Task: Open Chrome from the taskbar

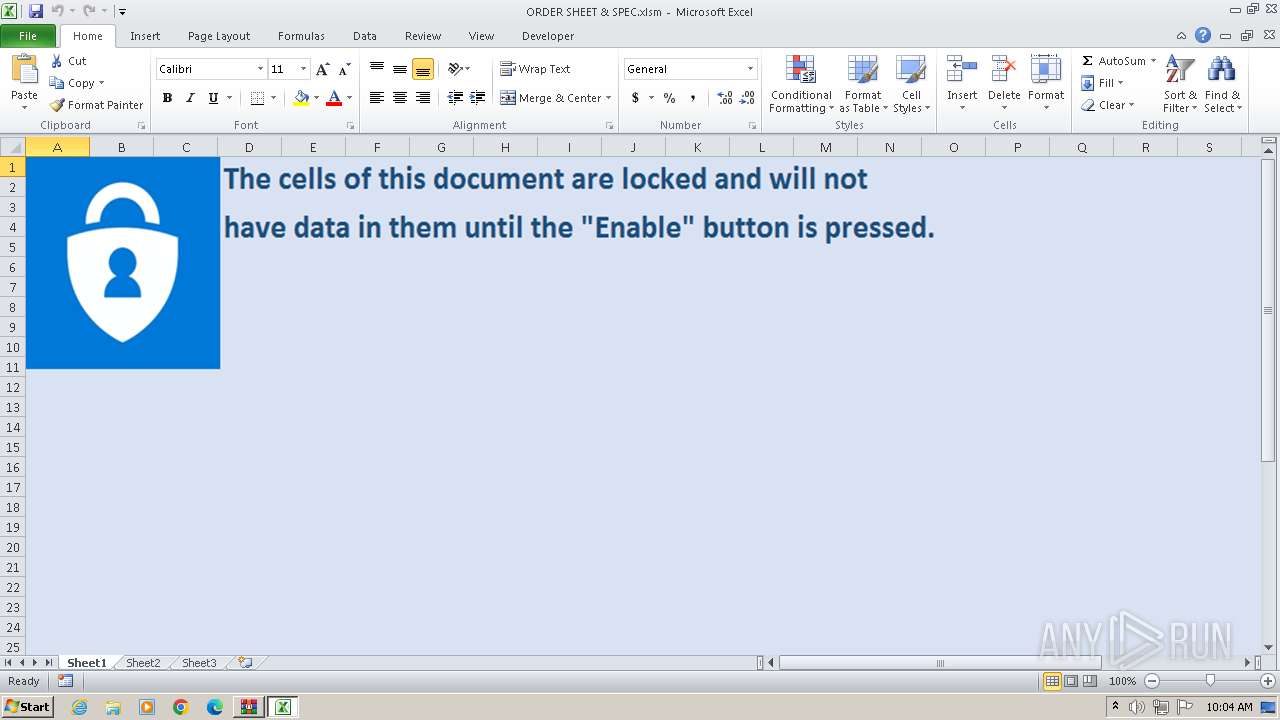Action: click(x=181, y=707)
